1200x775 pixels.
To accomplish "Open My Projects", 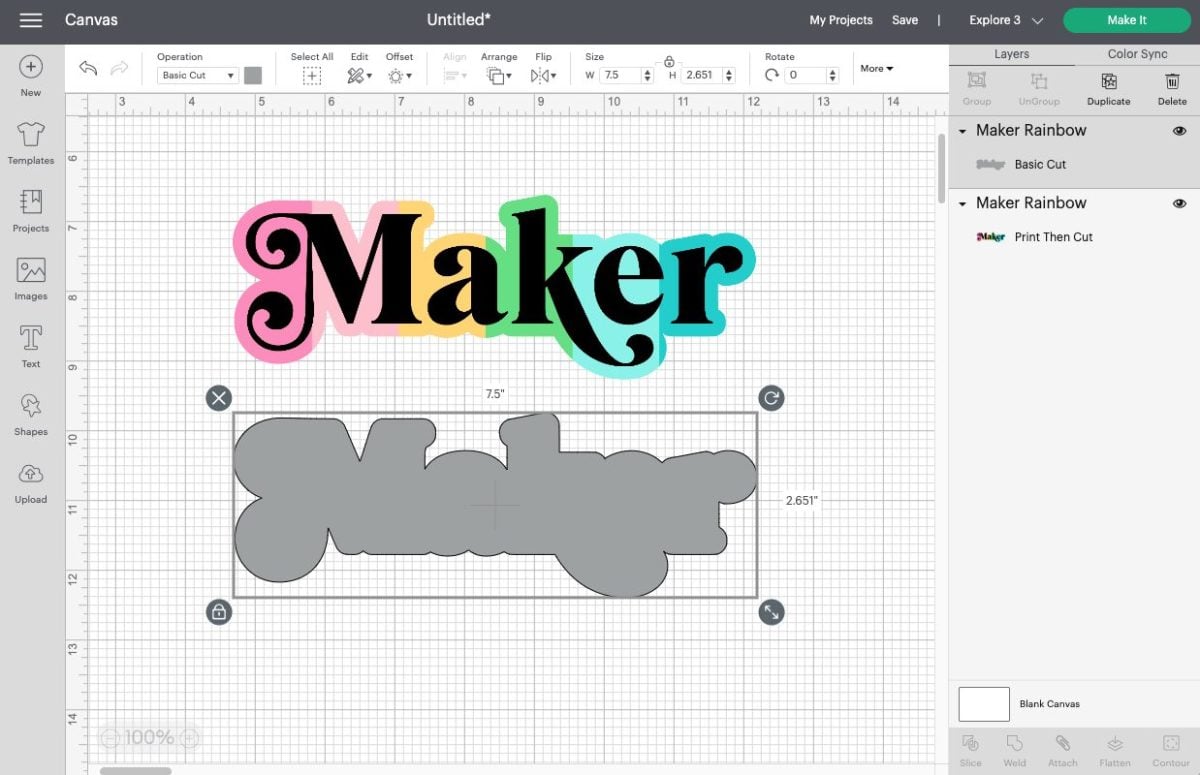I will click(841, 20).
